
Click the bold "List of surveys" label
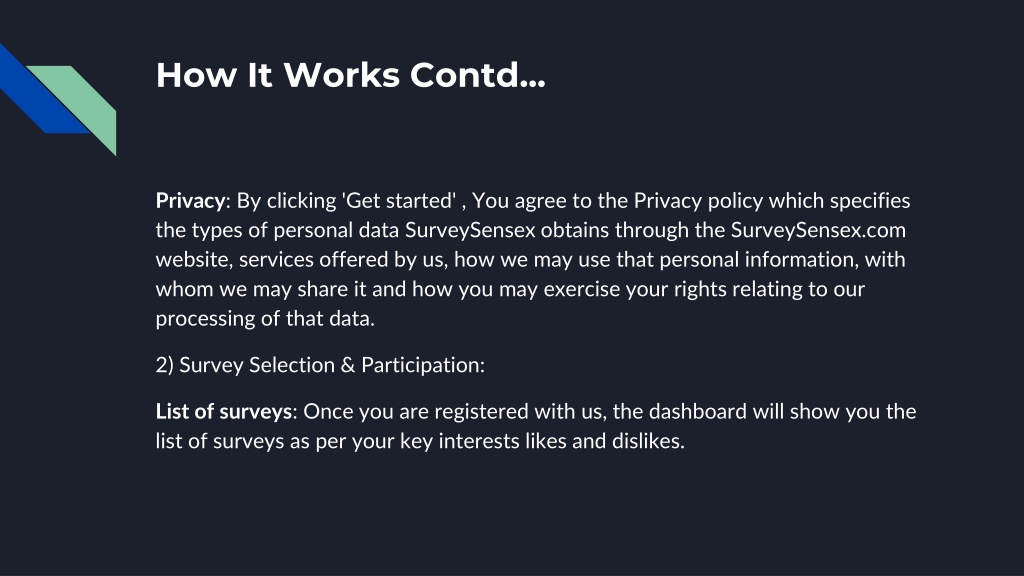pyautogui.click(x=223, y=412)
